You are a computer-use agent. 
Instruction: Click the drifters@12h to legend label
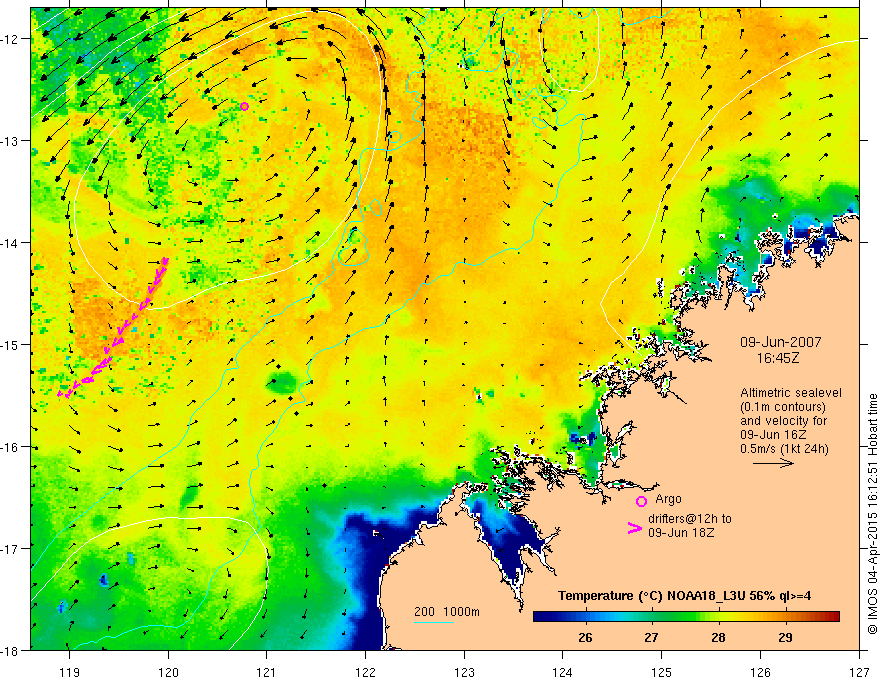(x=690, y=519)
